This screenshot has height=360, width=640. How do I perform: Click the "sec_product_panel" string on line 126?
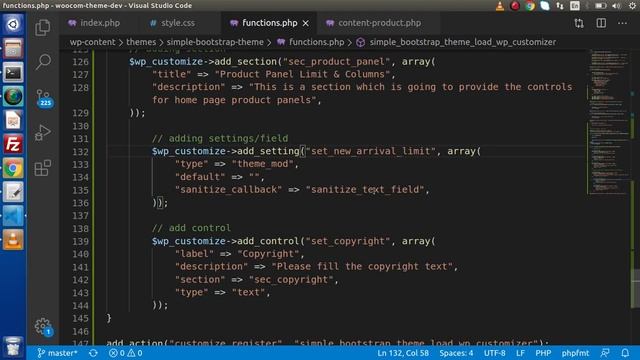point(336,62)
